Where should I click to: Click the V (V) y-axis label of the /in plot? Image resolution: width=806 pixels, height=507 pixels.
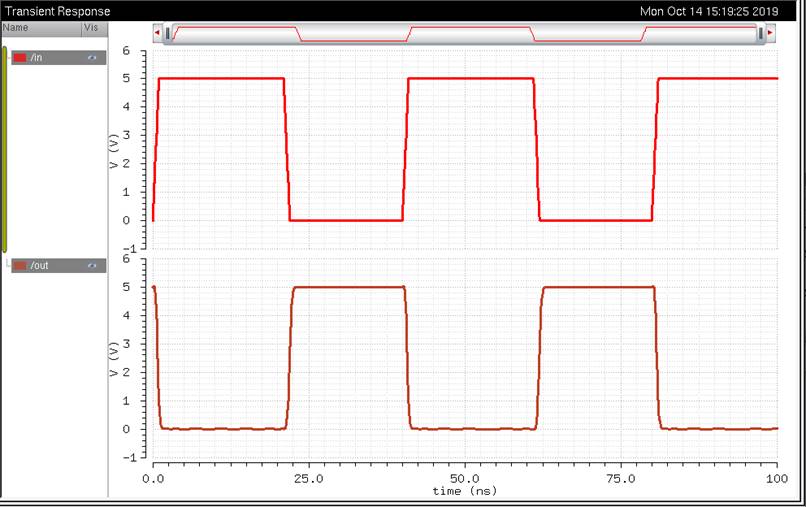pos(115,149)
